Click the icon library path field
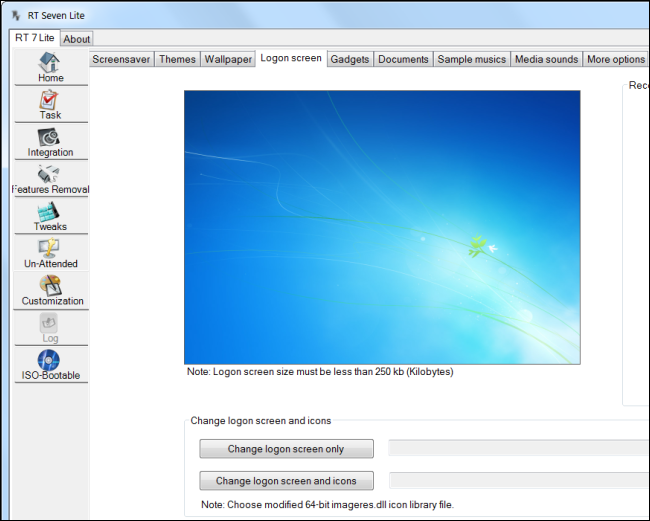This screenshot has width=650, height=521. 519,480
